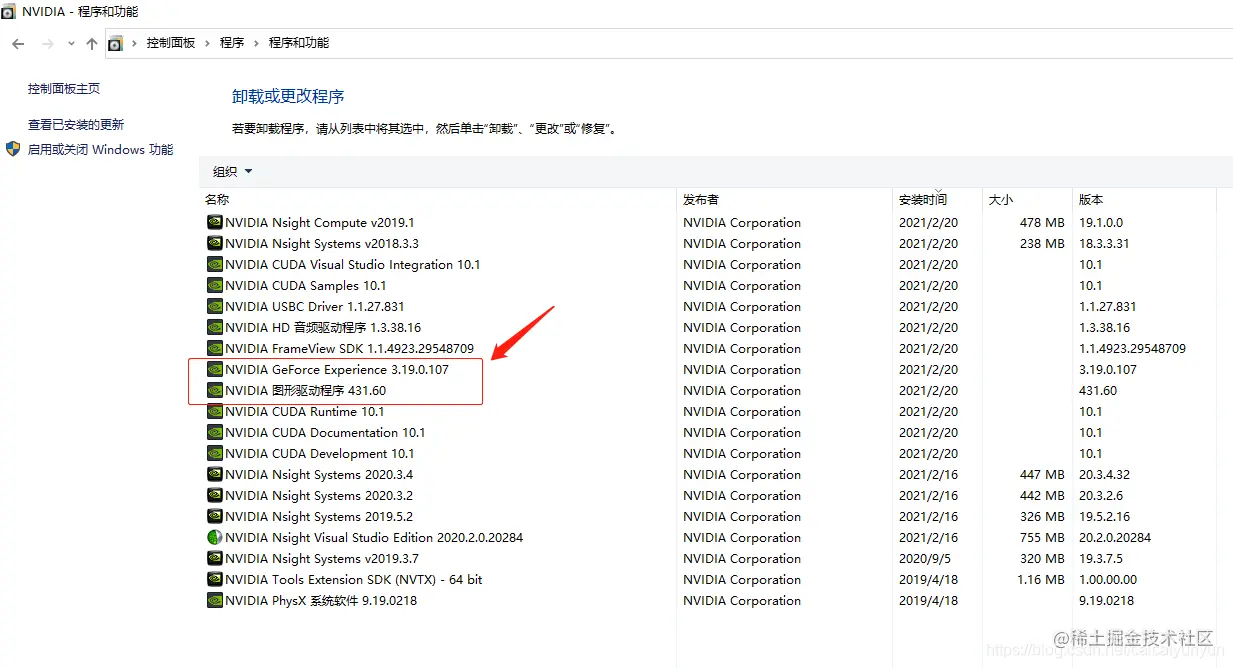
Task: Select NVIDIA CUDA Runtime 10.1 name
Action: [x=305, y=412]
